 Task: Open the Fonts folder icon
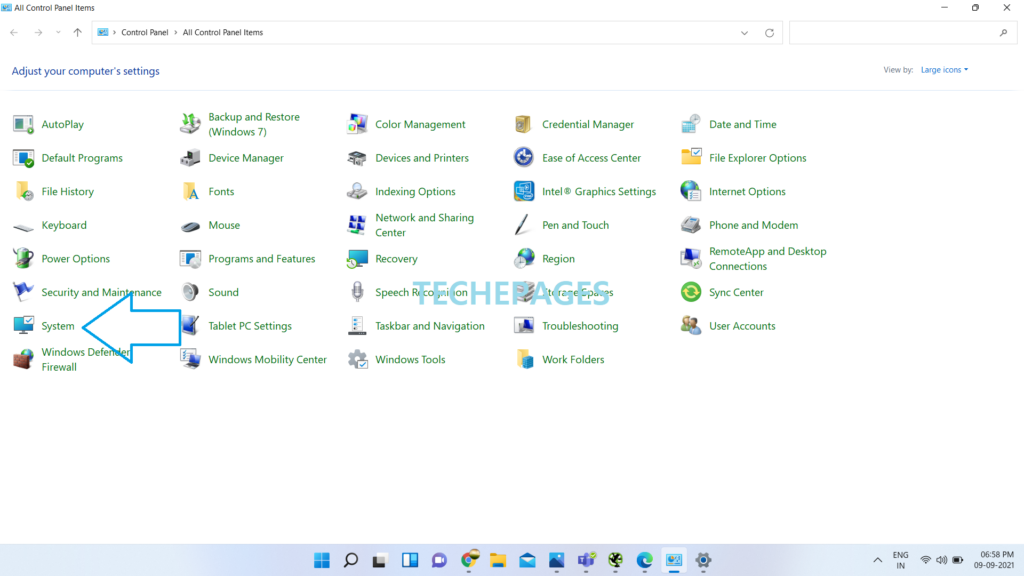pos(190,191)
